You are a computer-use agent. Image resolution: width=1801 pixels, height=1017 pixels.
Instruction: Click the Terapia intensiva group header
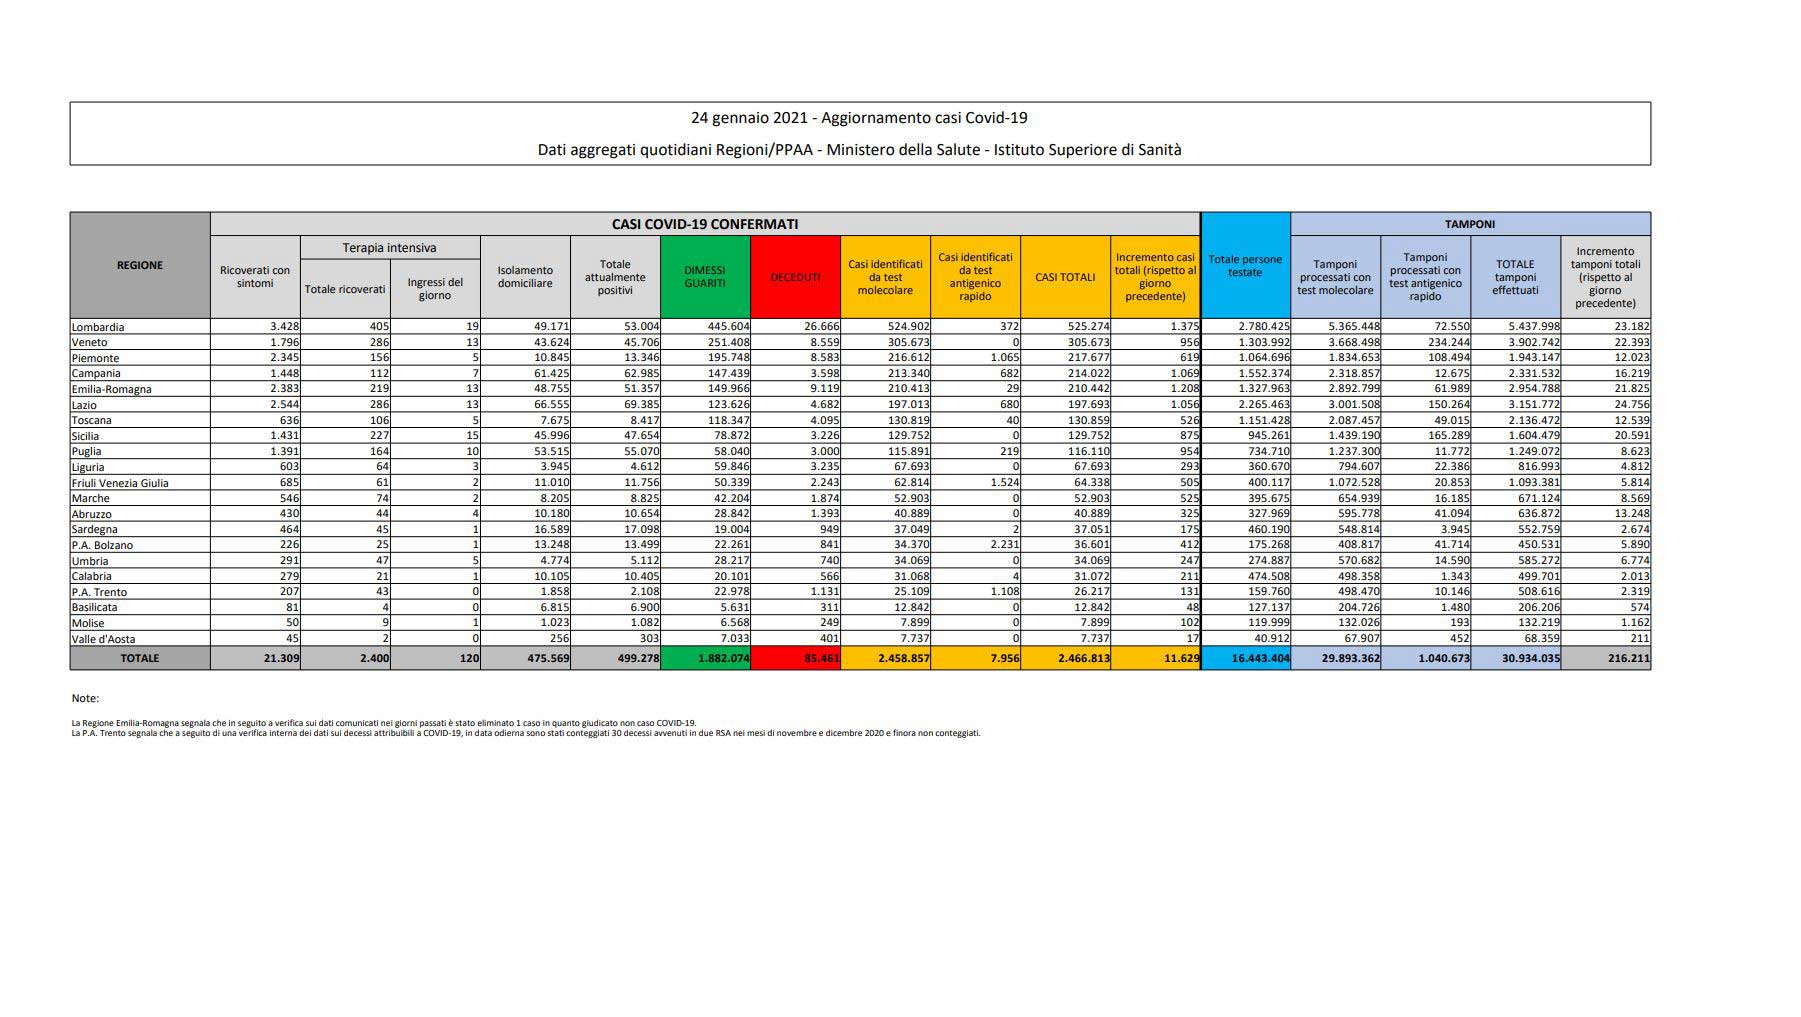(390, 248)
